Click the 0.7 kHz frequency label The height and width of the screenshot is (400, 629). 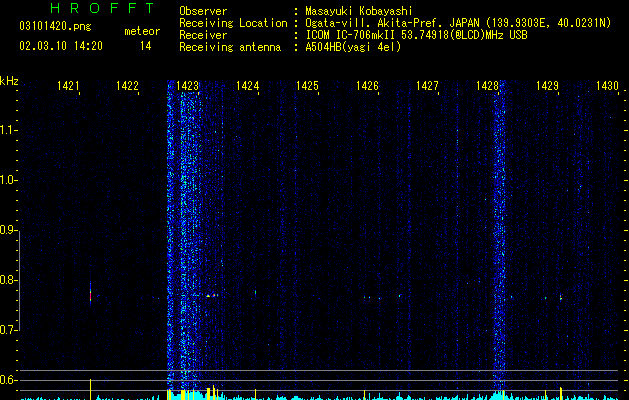[x=8, y=330]
